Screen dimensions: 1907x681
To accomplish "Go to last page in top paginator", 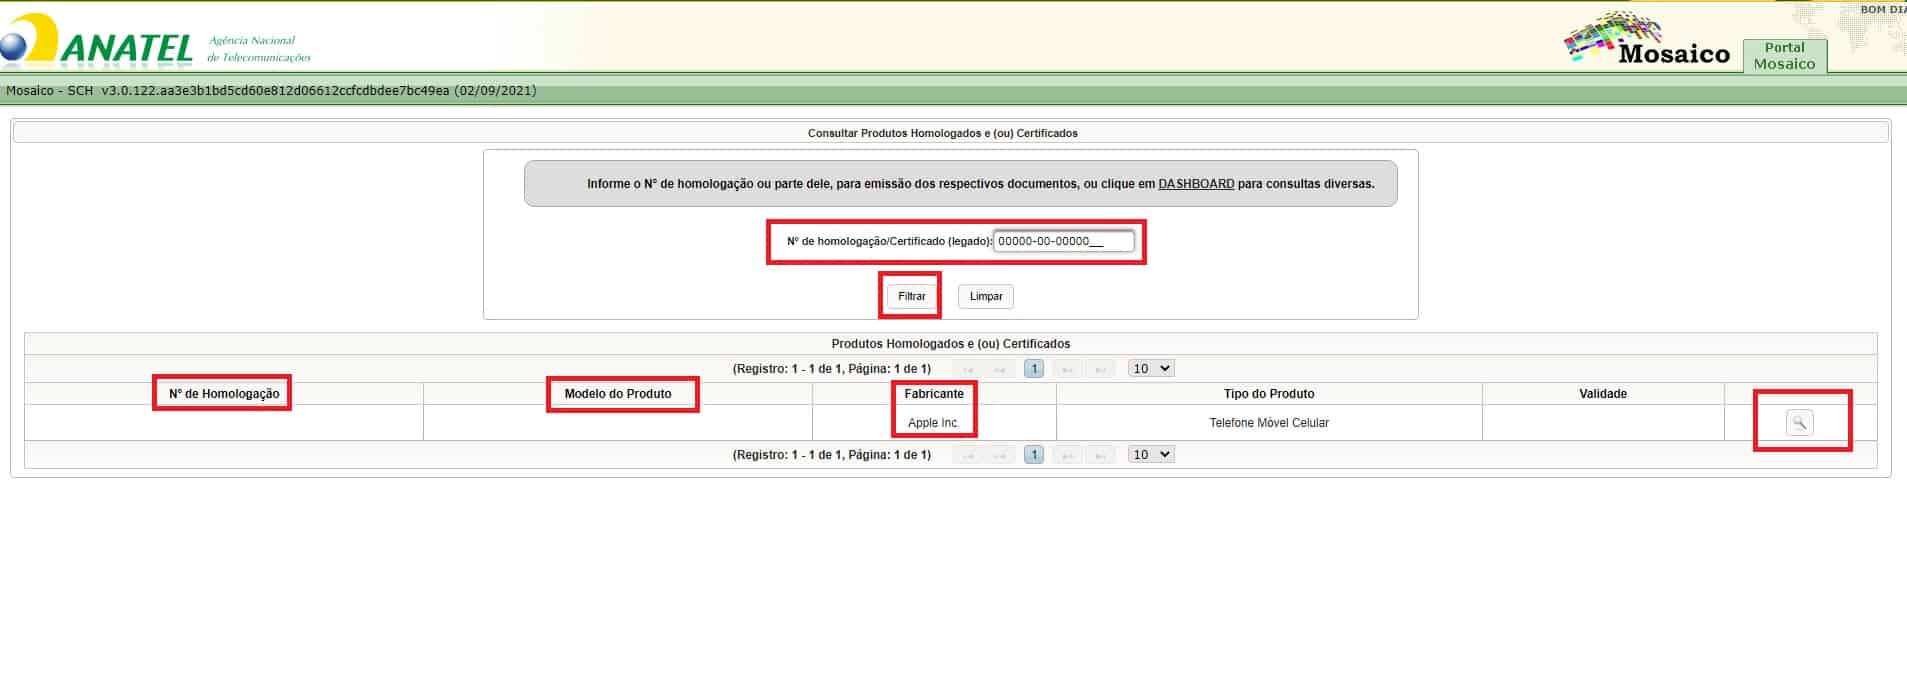I will point(1100,369).
